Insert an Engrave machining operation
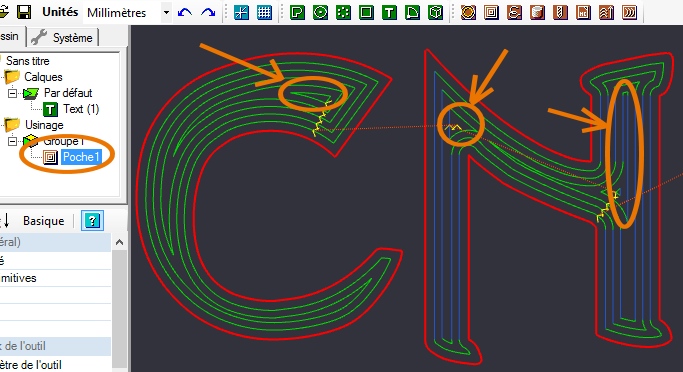683x372 pixels. click(x=514, y=12)
